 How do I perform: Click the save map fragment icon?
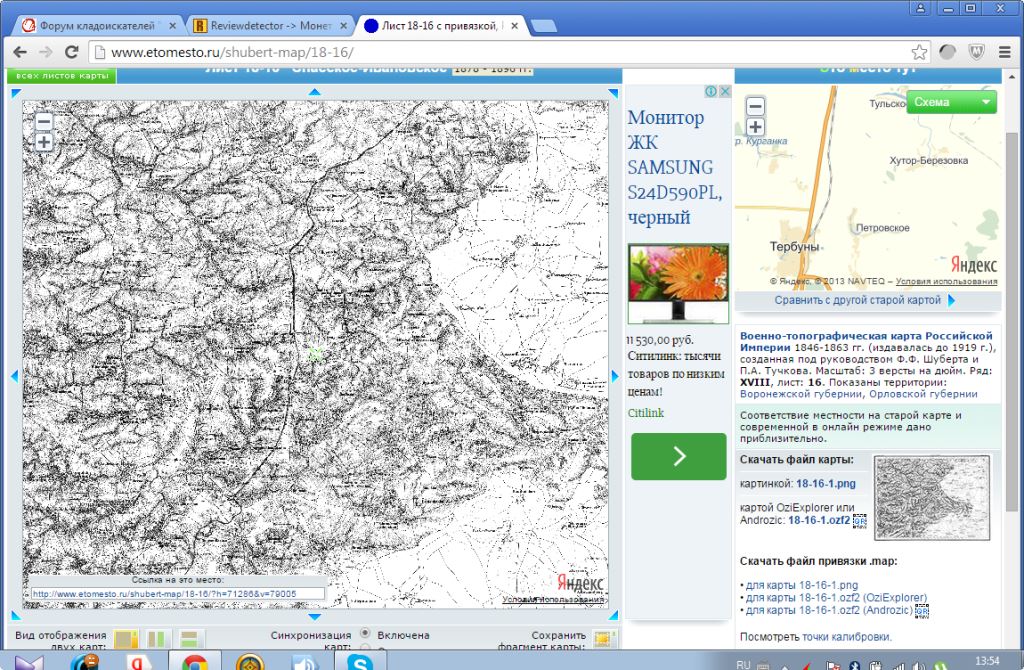[x=603, y=639]
